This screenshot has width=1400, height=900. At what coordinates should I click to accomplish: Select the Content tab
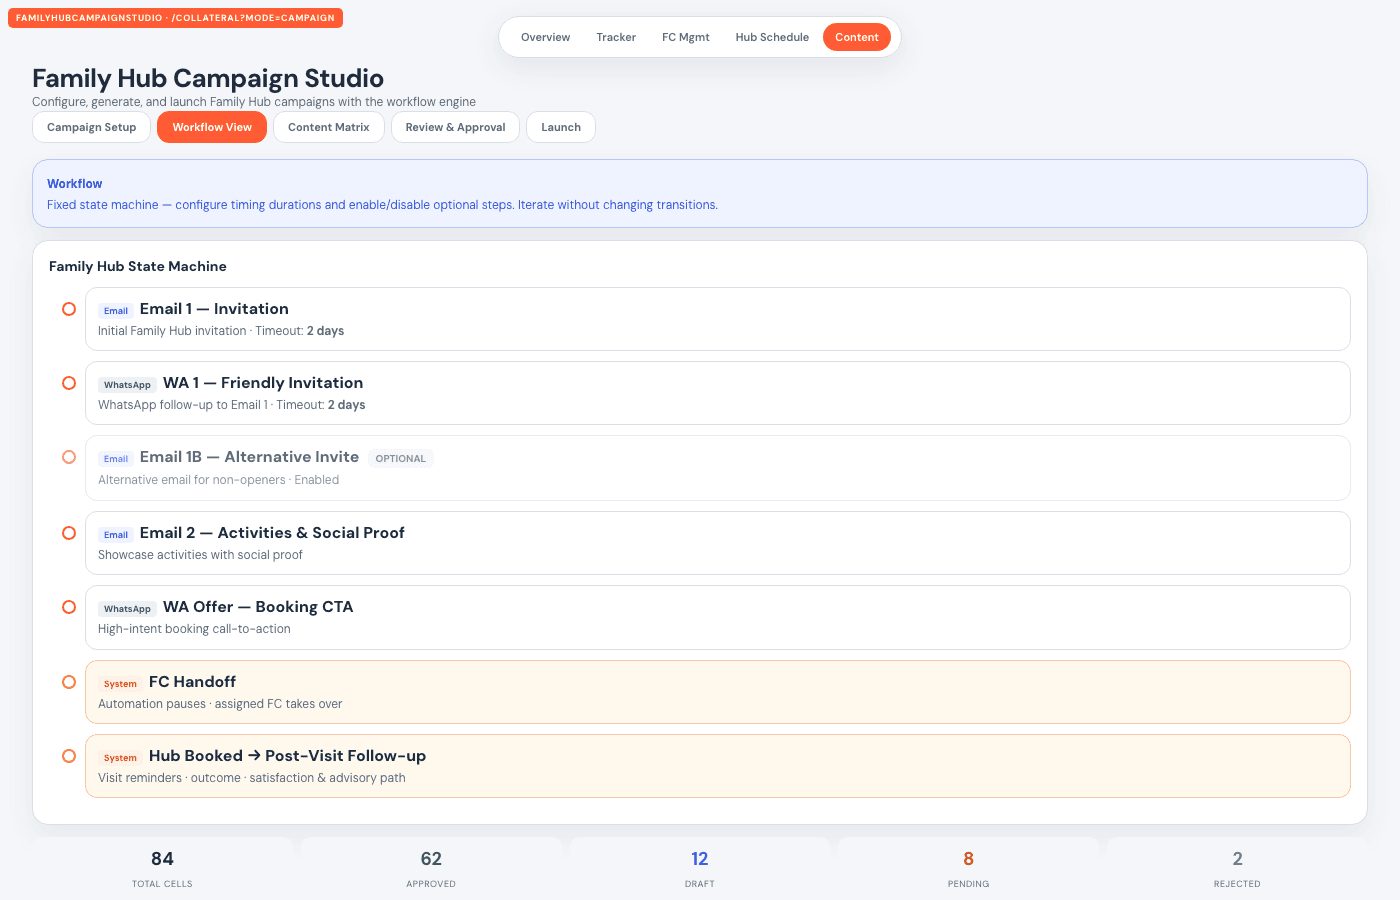tap(857, 37)
